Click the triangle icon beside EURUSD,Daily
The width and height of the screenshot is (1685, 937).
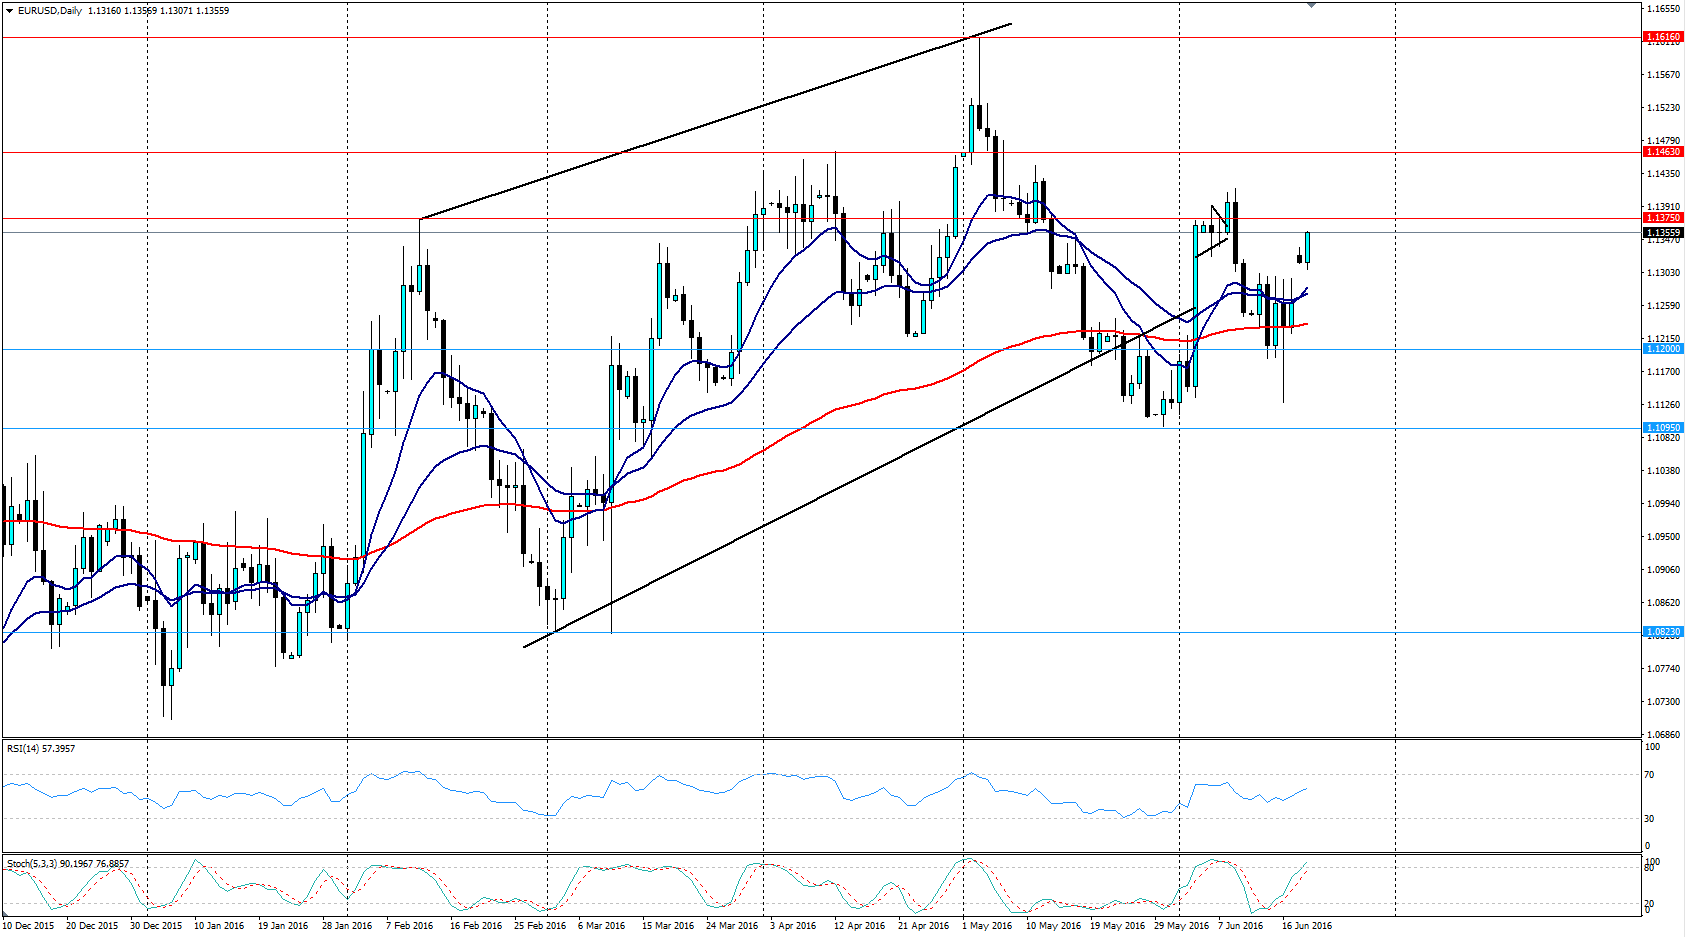pos(9,11)
